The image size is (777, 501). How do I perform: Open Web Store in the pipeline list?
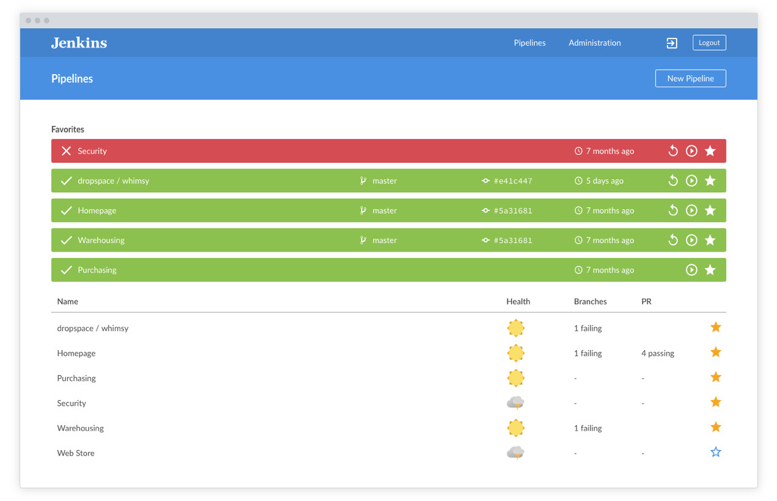75,453
